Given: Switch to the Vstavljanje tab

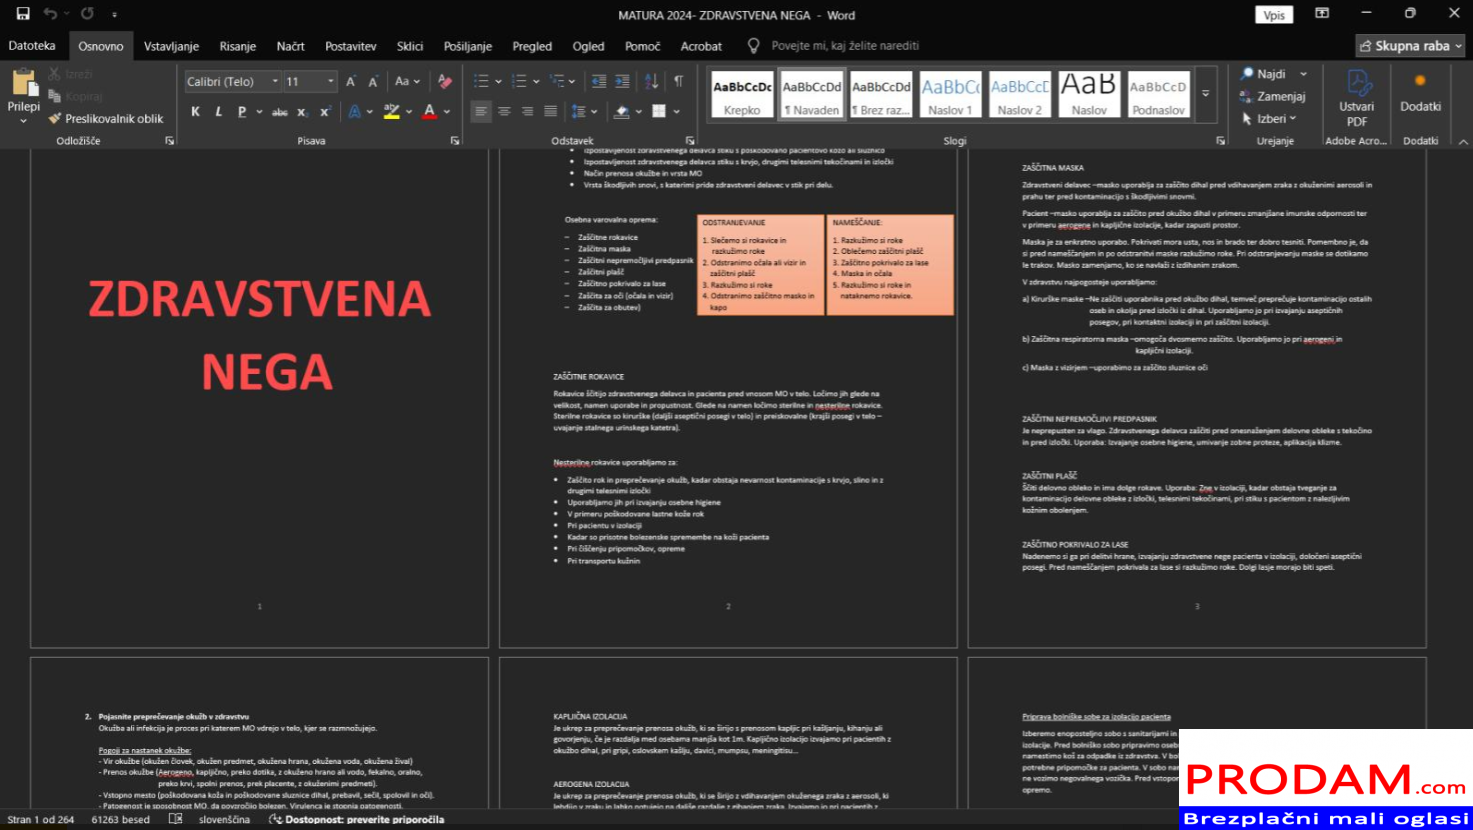Looking at the screenshot, I should tap(171, 46).
